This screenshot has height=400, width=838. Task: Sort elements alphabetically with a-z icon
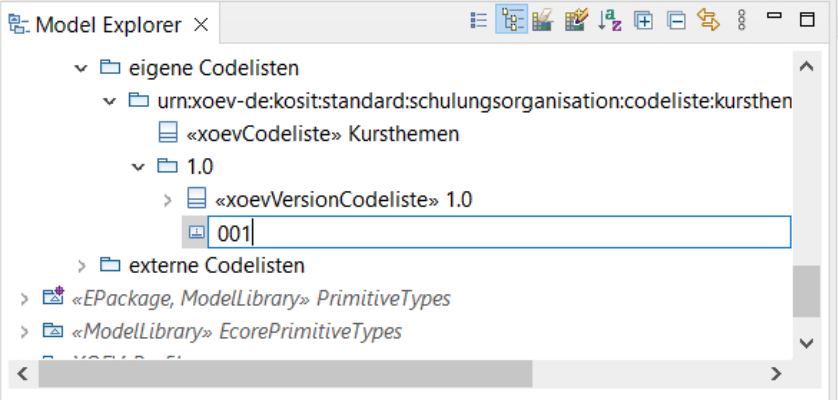tap(609, 20)
